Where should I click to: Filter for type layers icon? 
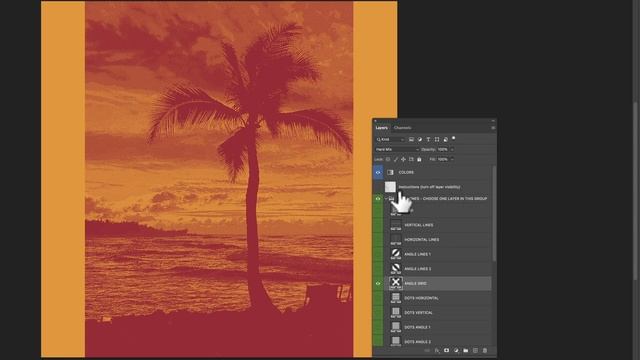[428, 140]
